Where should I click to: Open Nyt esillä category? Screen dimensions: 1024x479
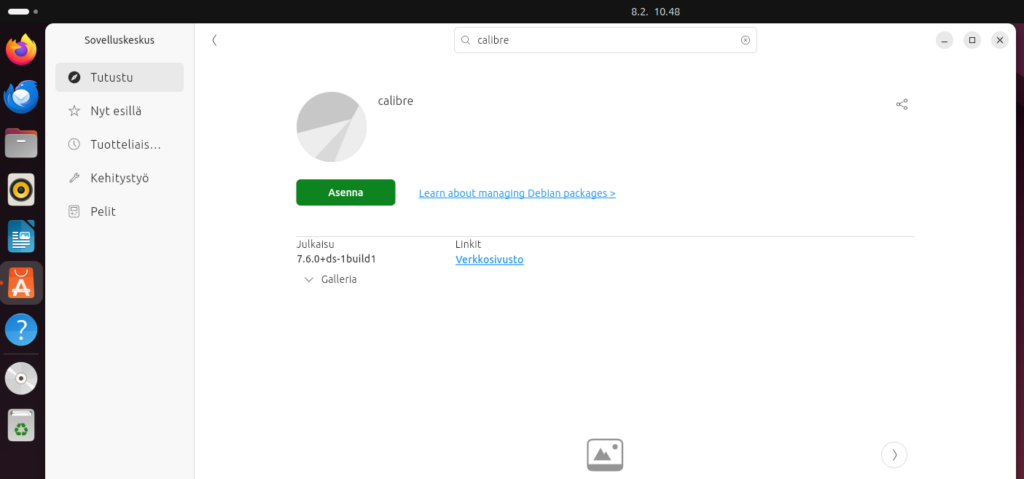120,111
